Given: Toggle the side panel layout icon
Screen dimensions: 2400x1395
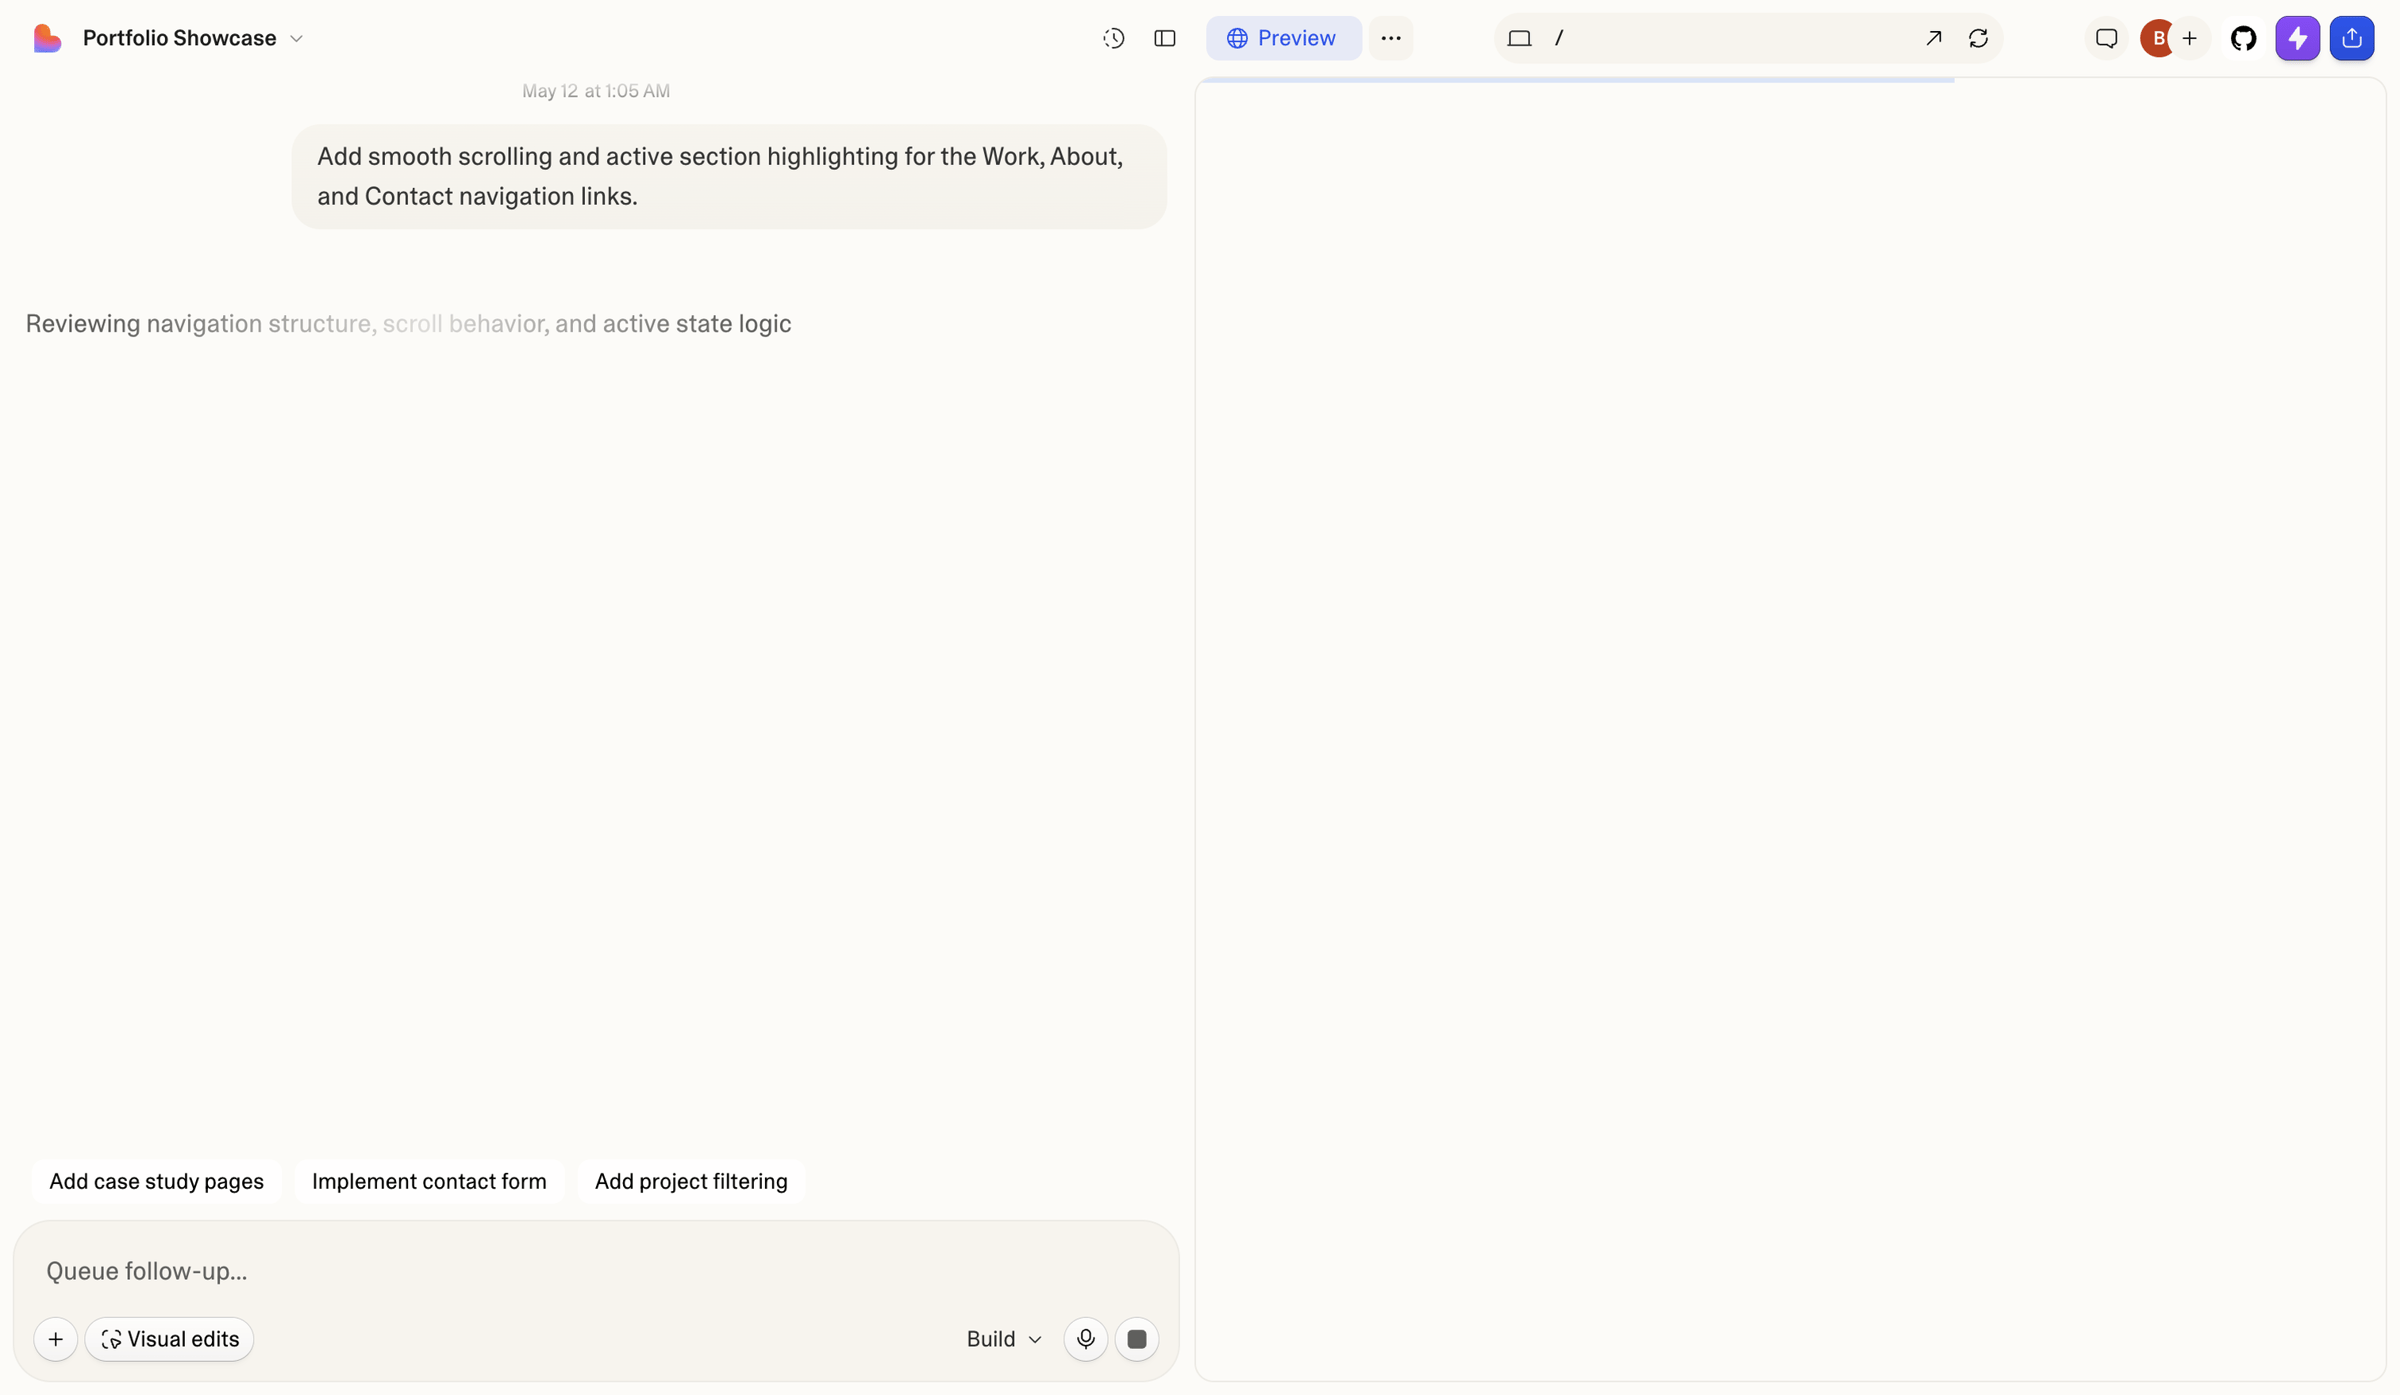Looking at the screenshot, I should tap(1165, 38).
